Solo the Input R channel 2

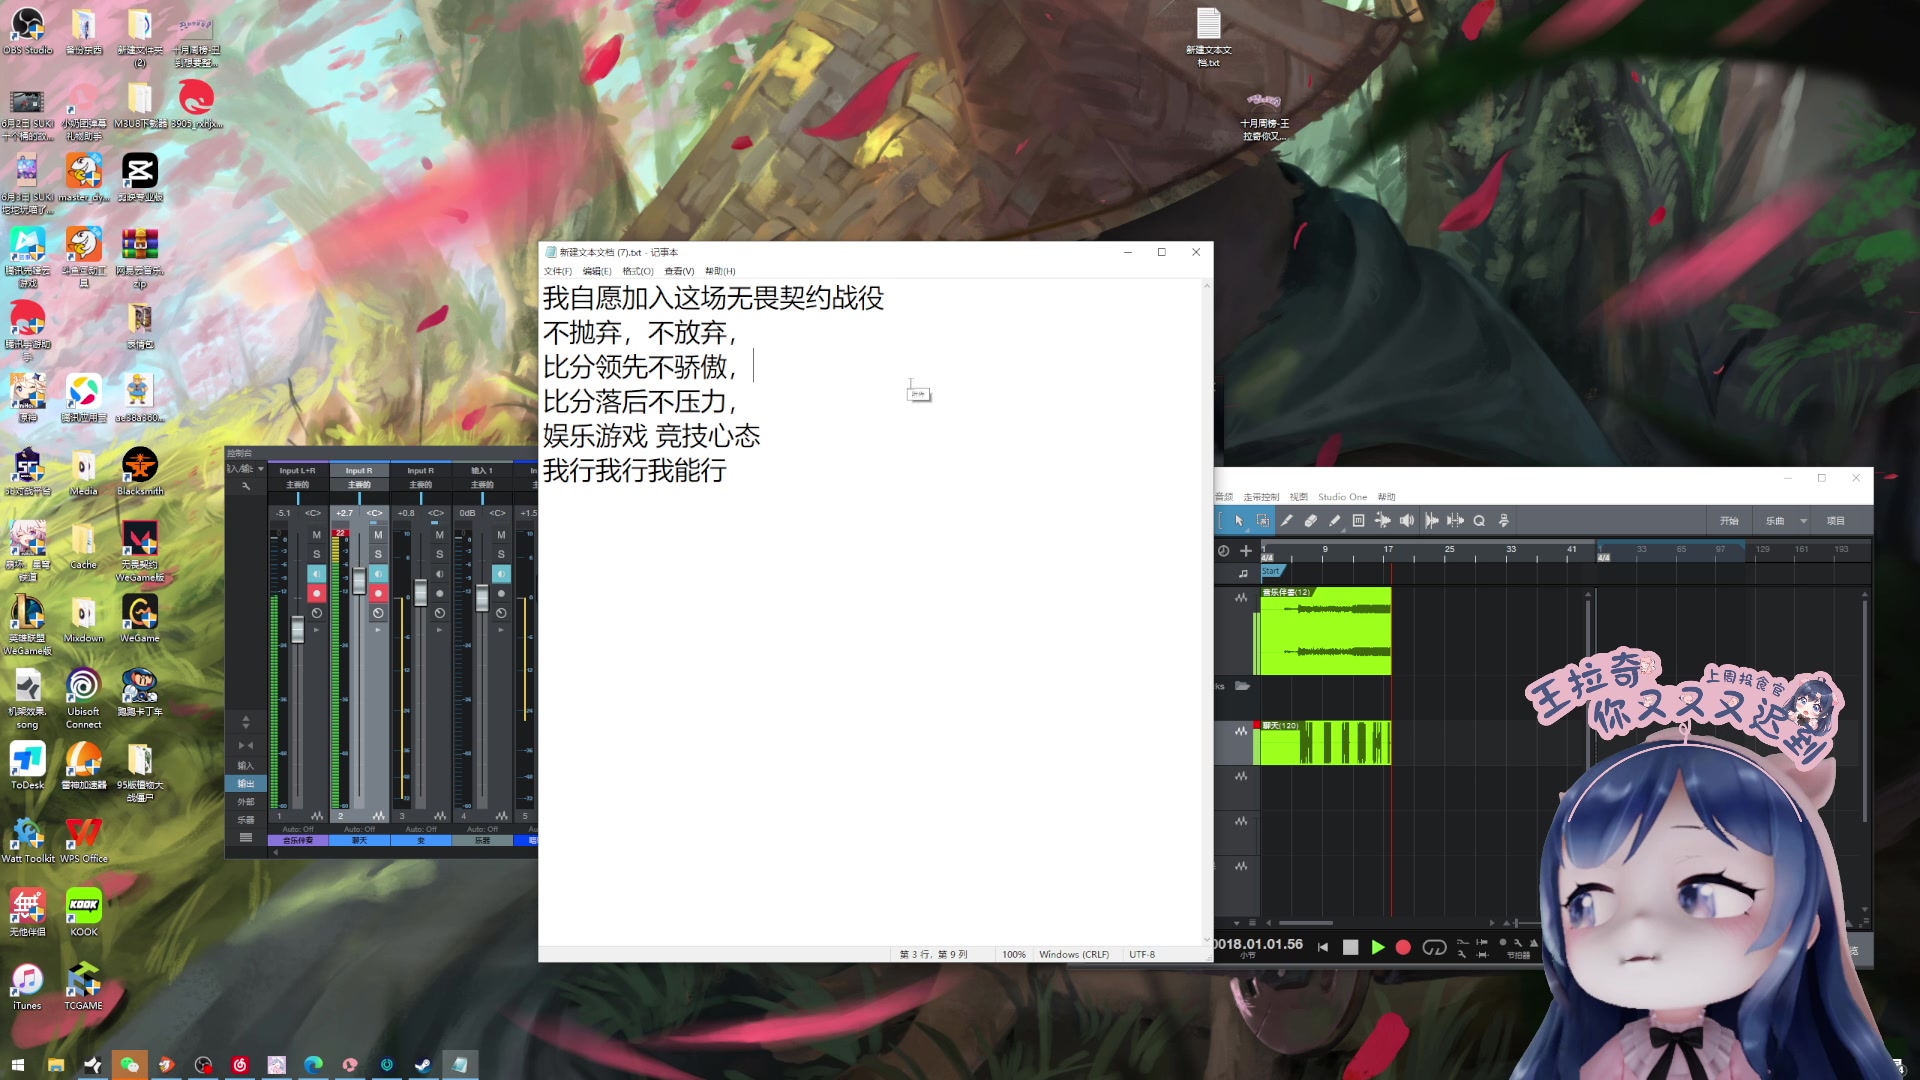click(378, 554)
